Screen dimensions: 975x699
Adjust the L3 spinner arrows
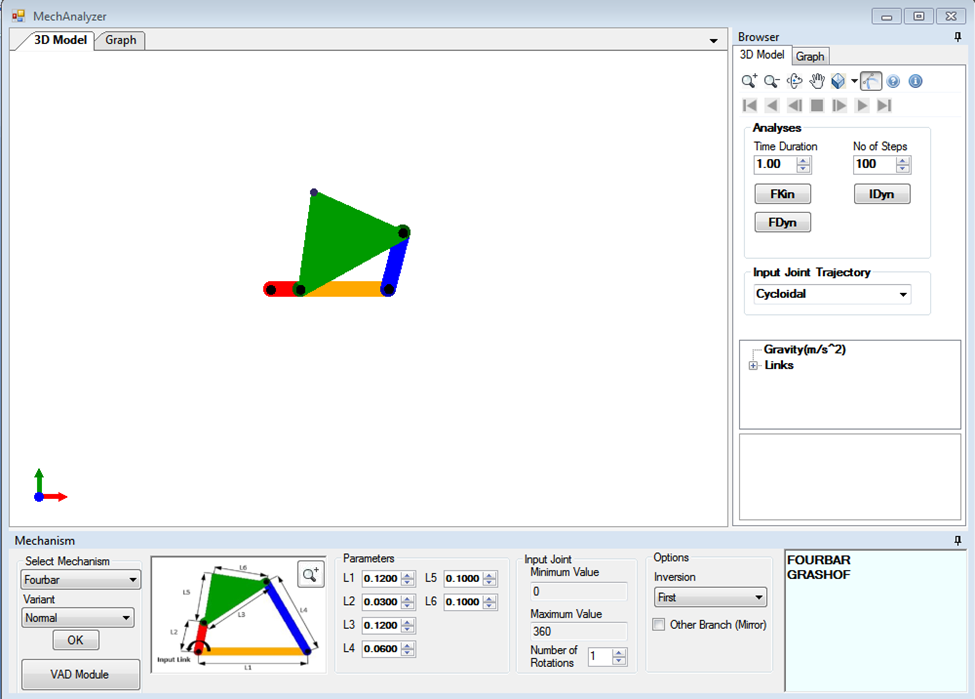407,626
